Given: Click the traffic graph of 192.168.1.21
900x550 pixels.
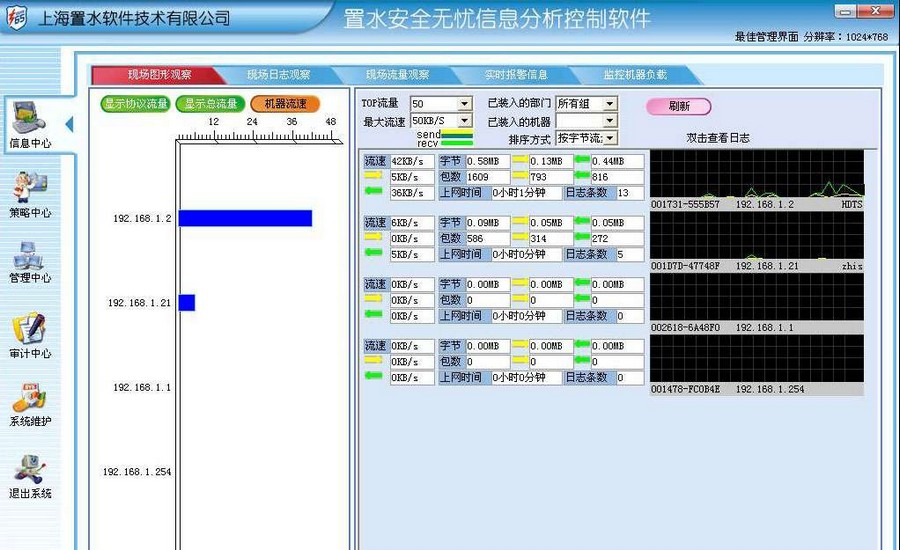Looking at the screenshot, I should pyautogui.click(x=757, y=235).
